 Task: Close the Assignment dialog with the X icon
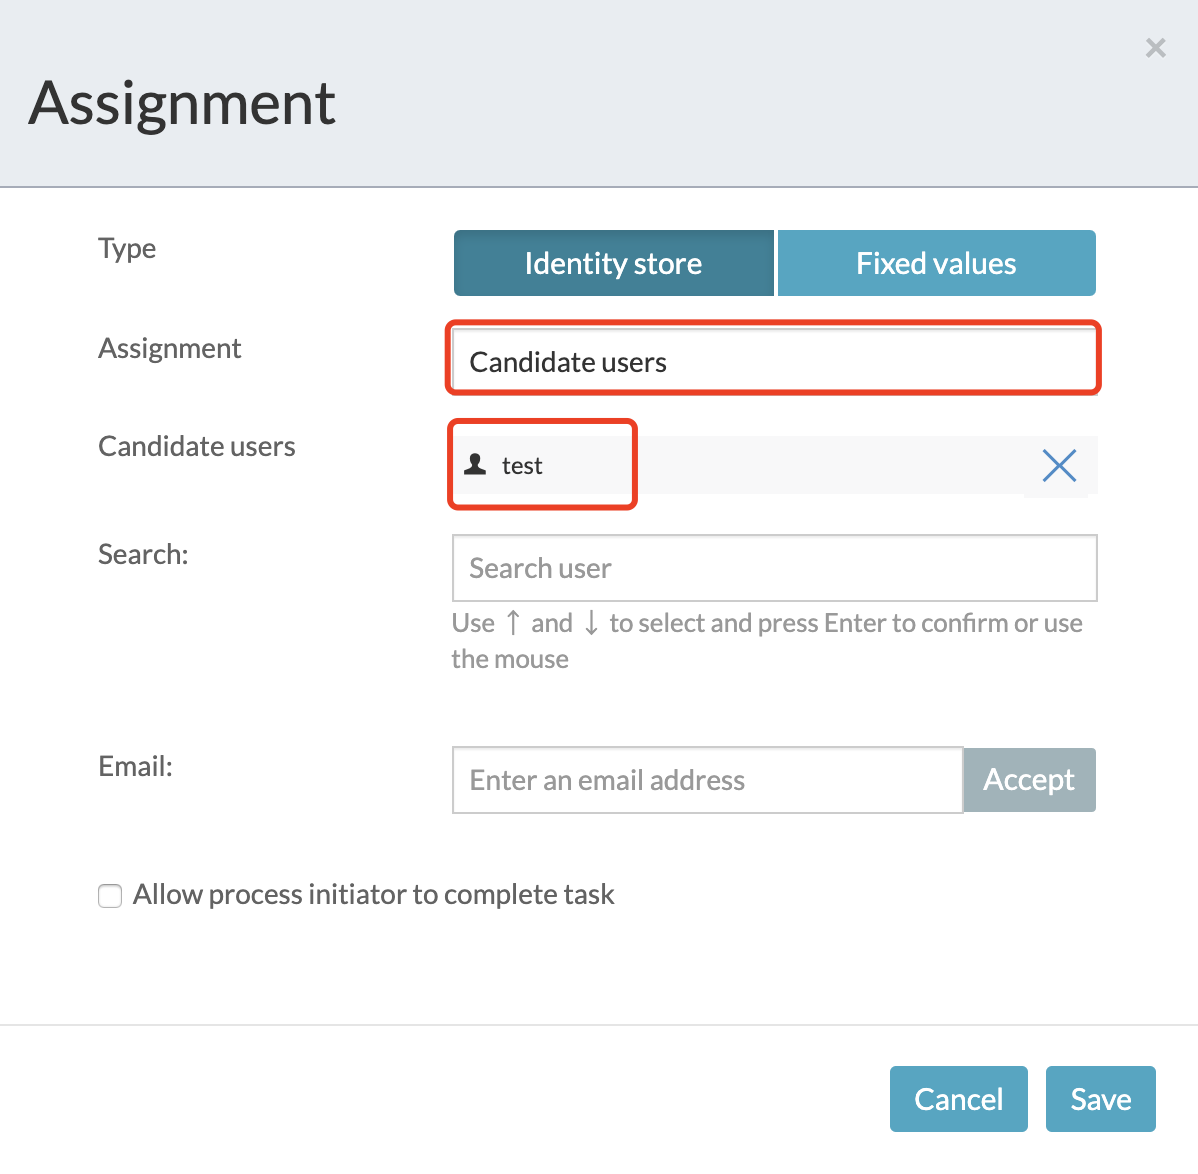tap(1155, 48)
